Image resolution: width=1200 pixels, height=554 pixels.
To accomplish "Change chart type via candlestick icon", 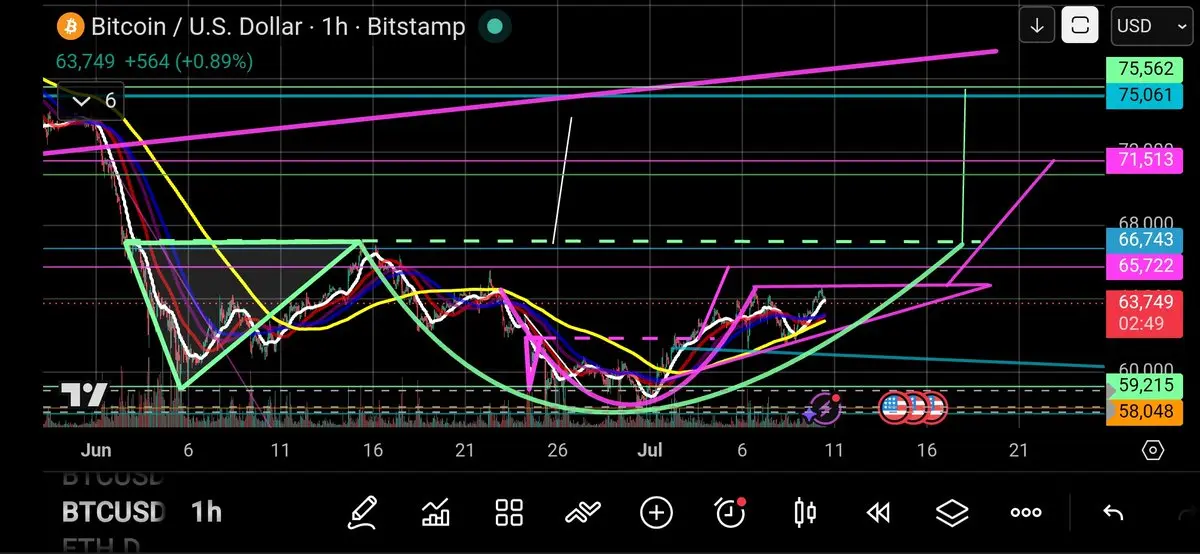I will click(x=804, y=513).
